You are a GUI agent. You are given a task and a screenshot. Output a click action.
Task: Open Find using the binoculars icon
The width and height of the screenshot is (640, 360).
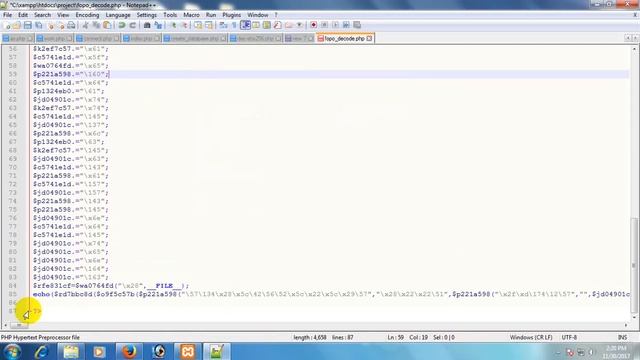(x=147, y=25)
